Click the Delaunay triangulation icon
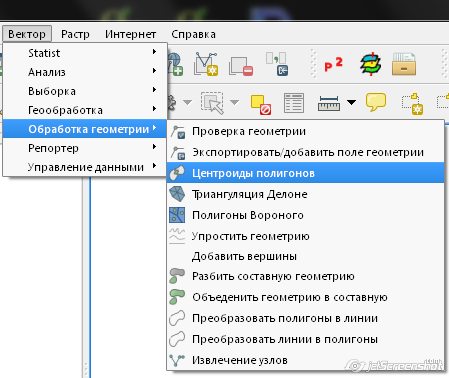Viewport: 449px width, 378px height. pyautogui.click(x=177, y=194)
